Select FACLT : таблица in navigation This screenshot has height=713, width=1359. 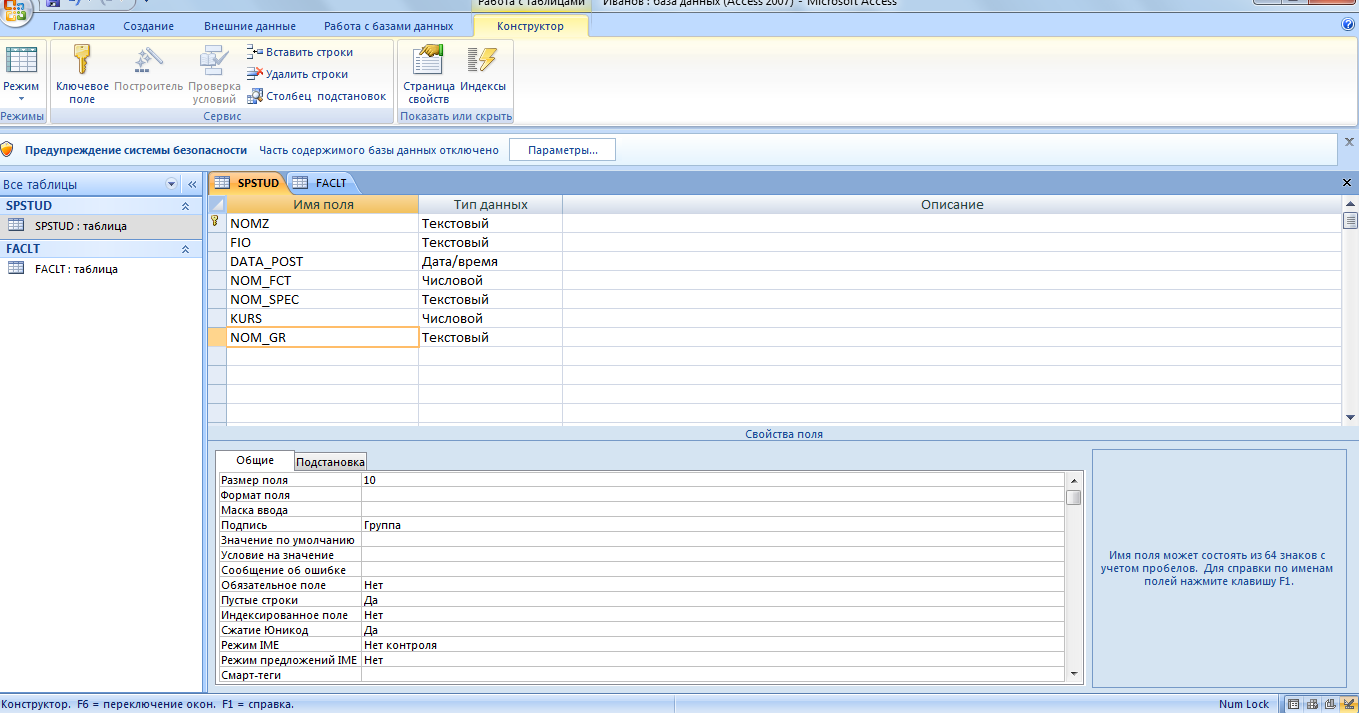pyautogui.click(x=100, y=269)
